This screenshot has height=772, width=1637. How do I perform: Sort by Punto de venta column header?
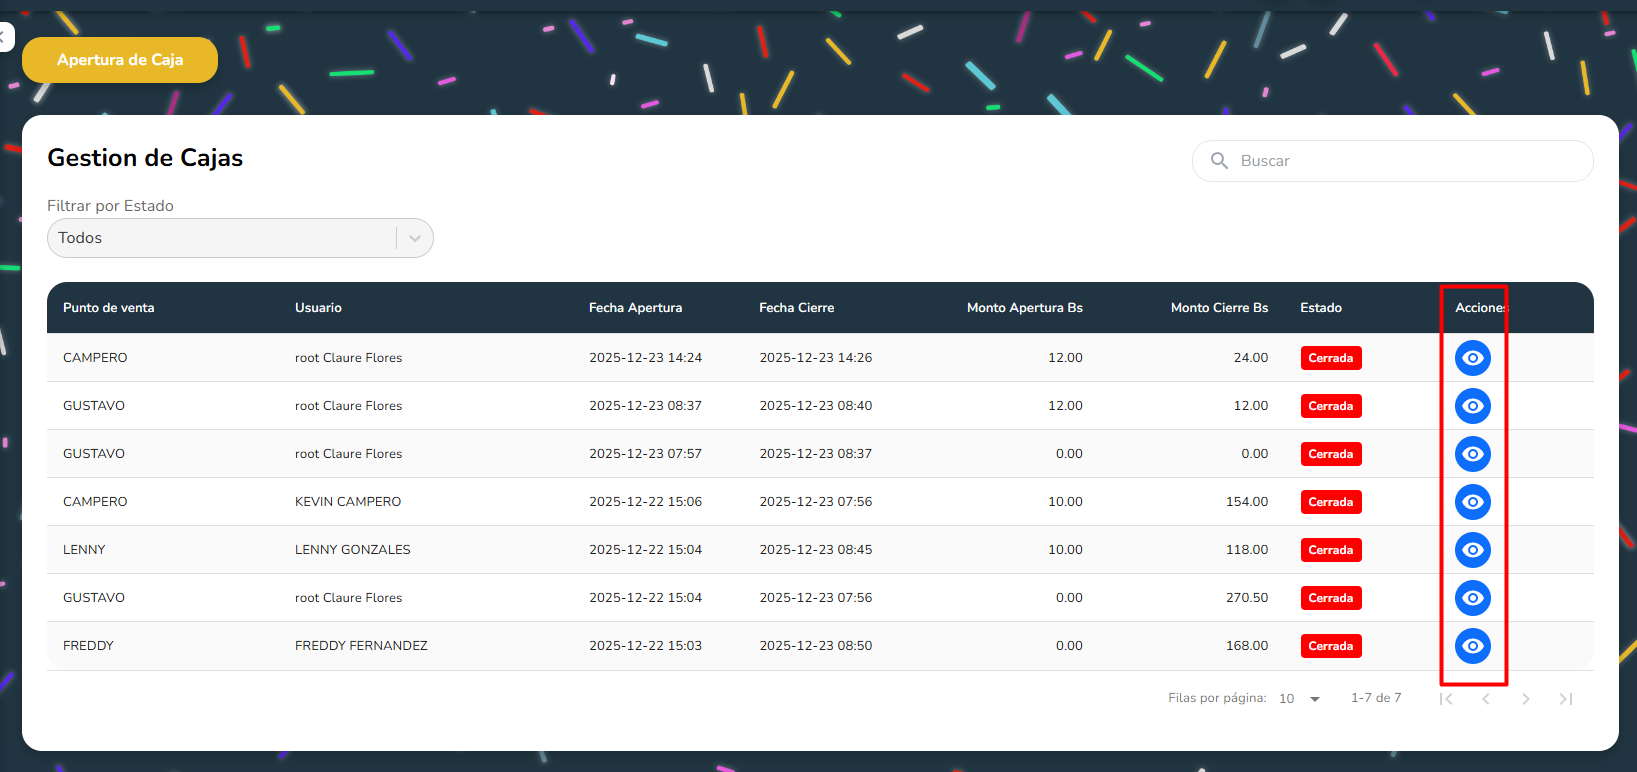click(109, 308)
